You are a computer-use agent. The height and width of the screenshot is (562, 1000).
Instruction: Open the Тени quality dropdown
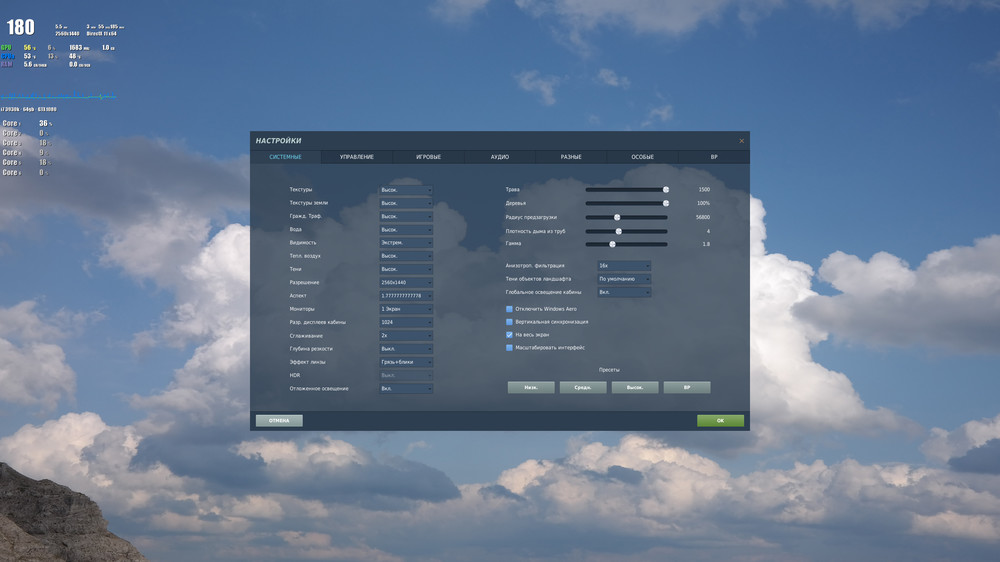[x=406, y=269]
